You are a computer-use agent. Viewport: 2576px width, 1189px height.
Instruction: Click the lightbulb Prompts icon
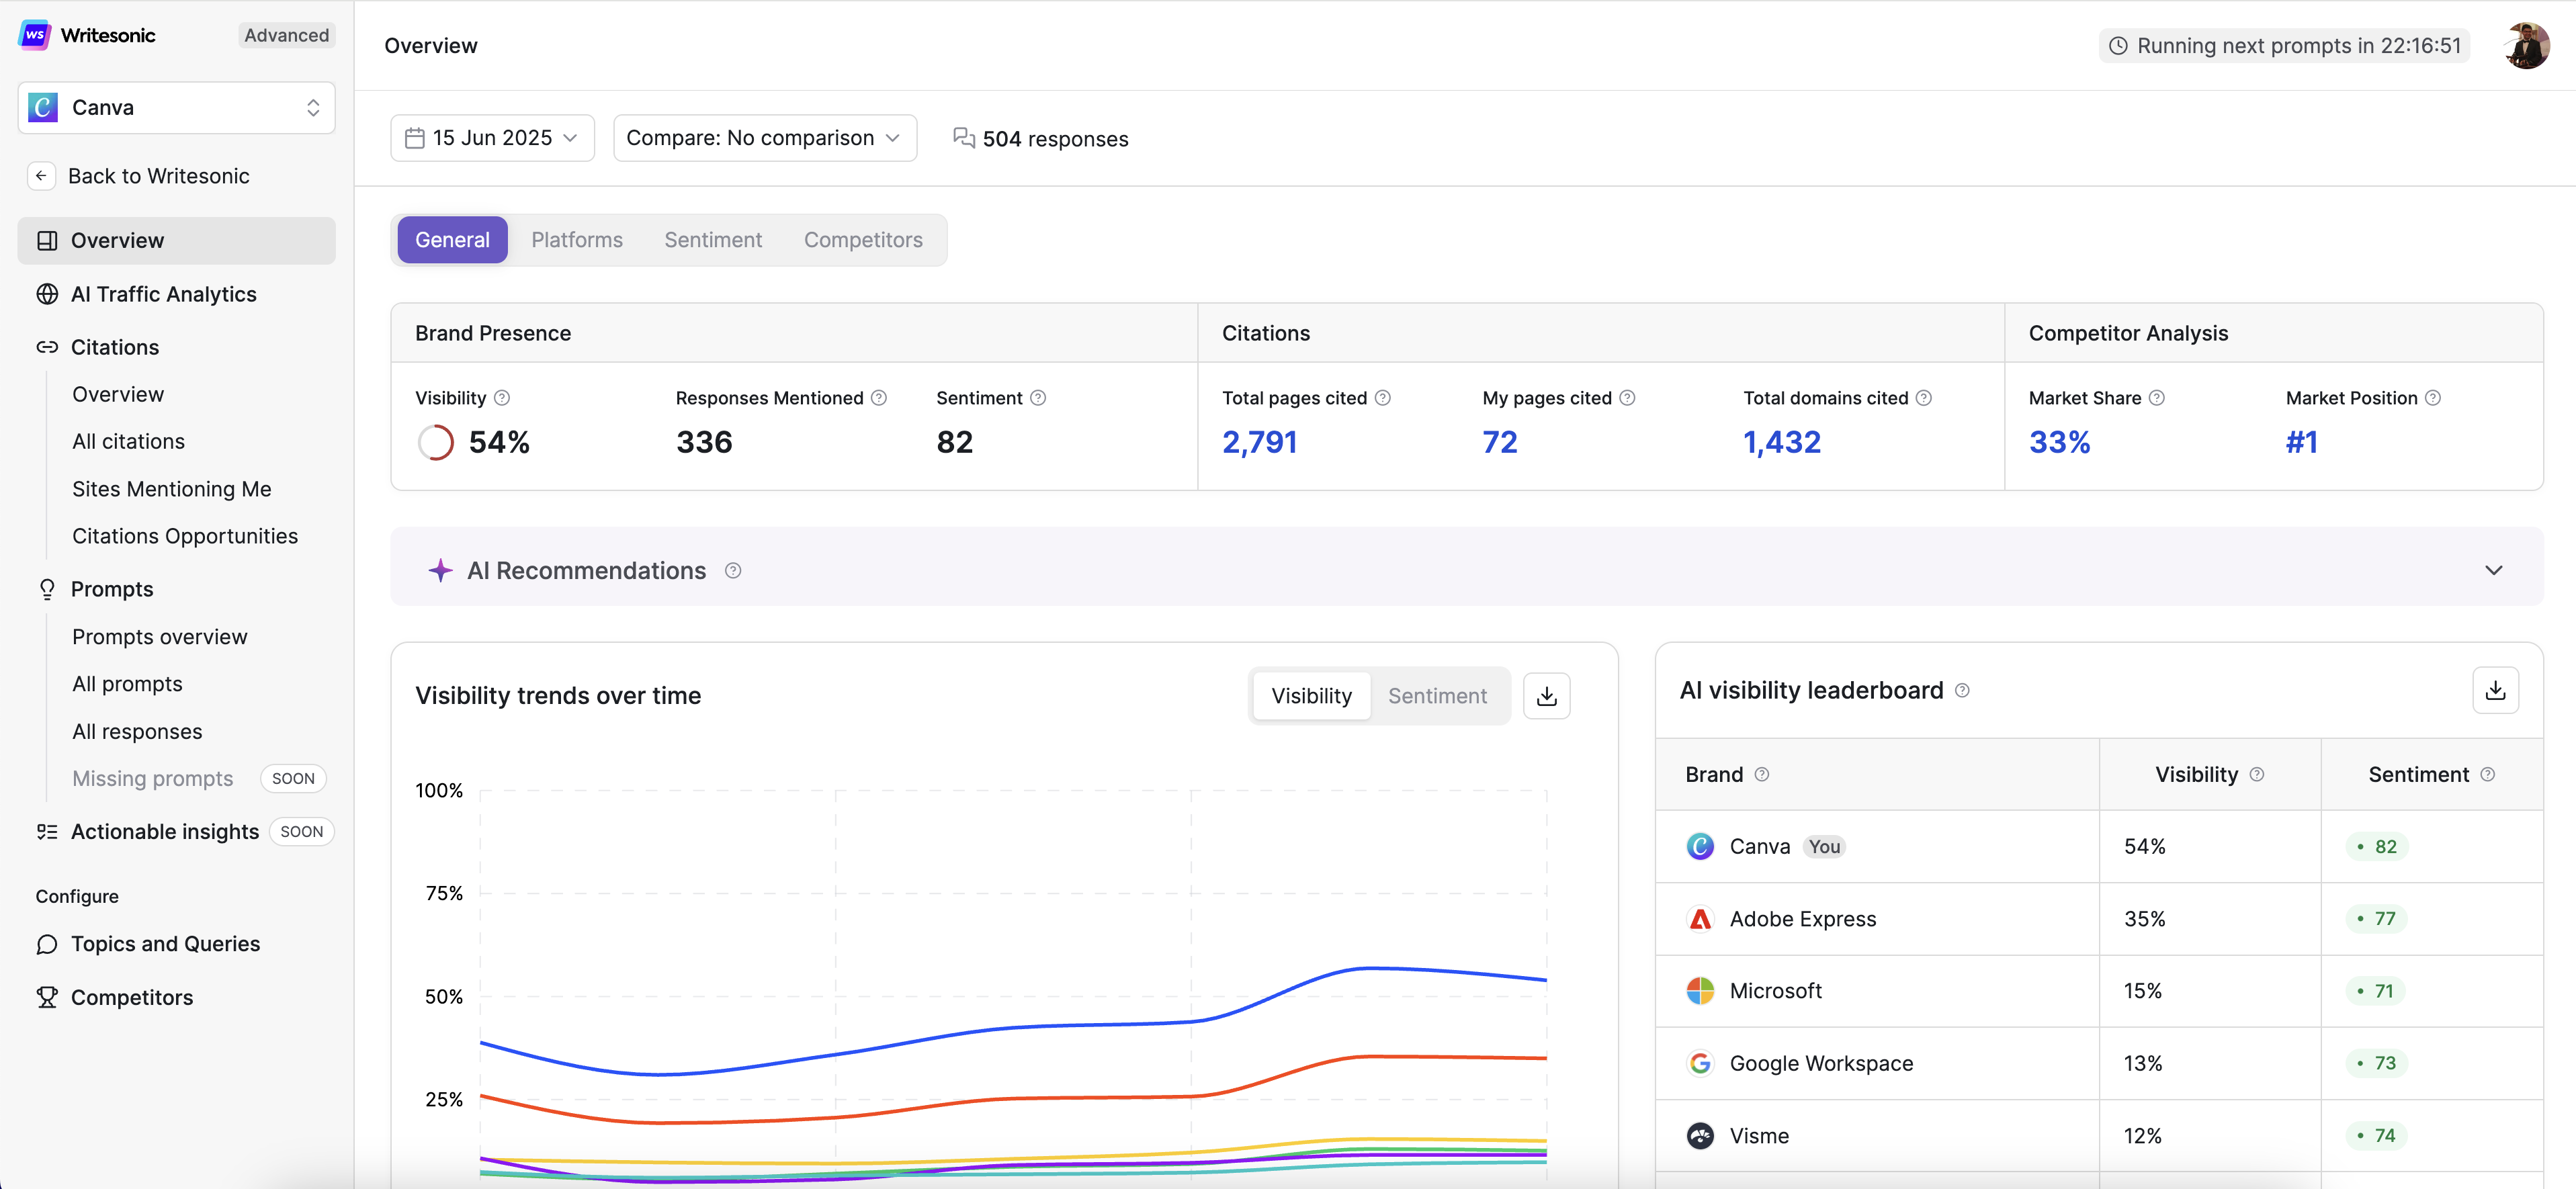(x=47, y=589)
